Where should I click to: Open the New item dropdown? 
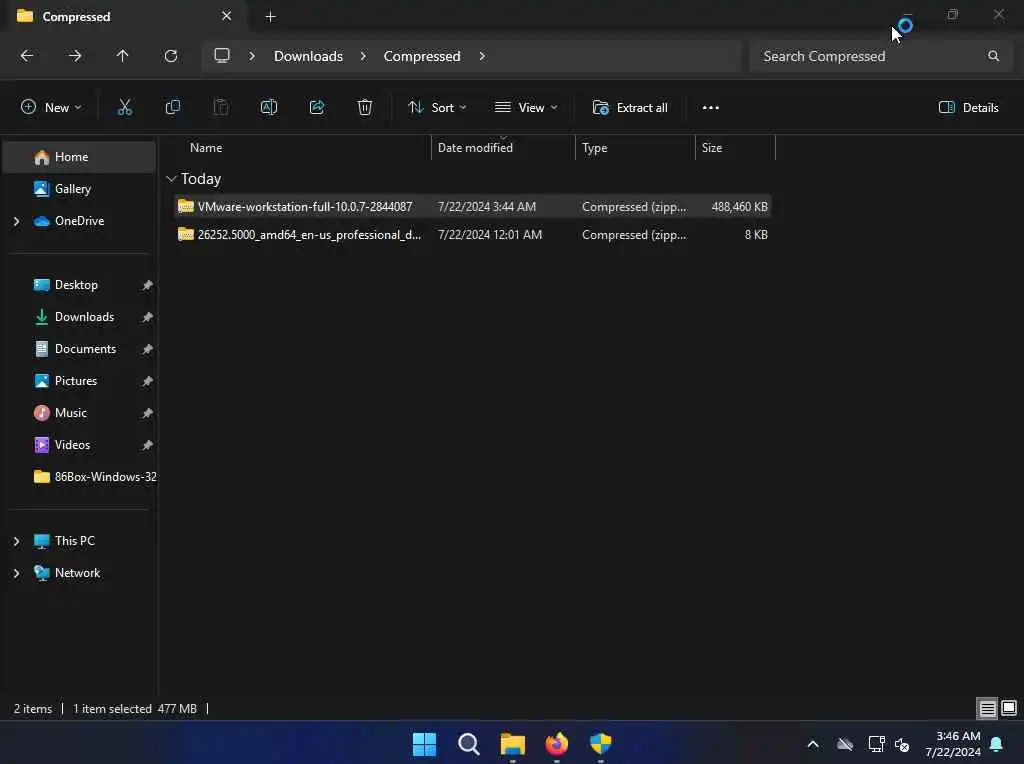pos(52,108)
